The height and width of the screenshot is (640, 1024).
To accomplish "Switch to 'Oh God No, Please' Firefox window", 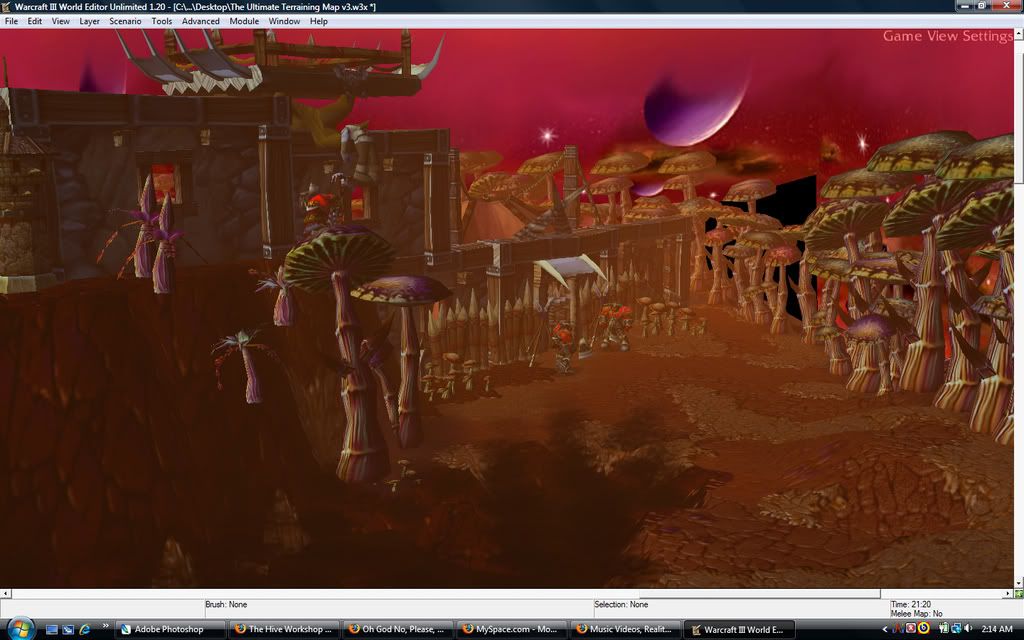I will point(398,630).
